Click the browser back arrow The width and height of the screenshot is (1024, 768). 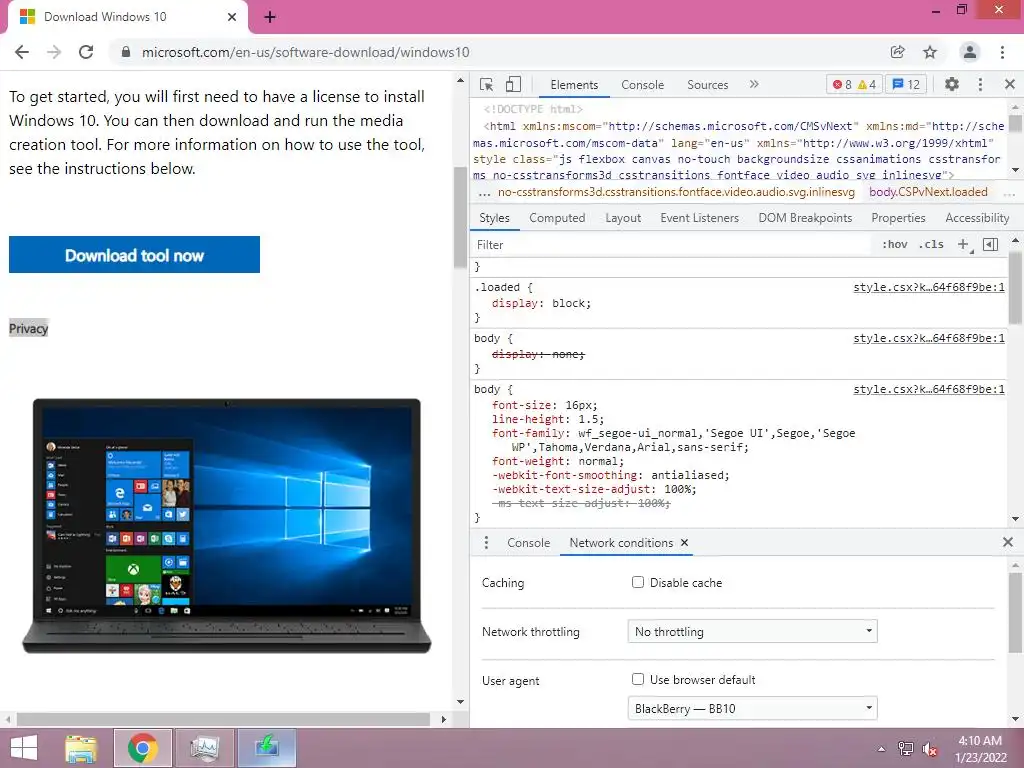point(22,52)
